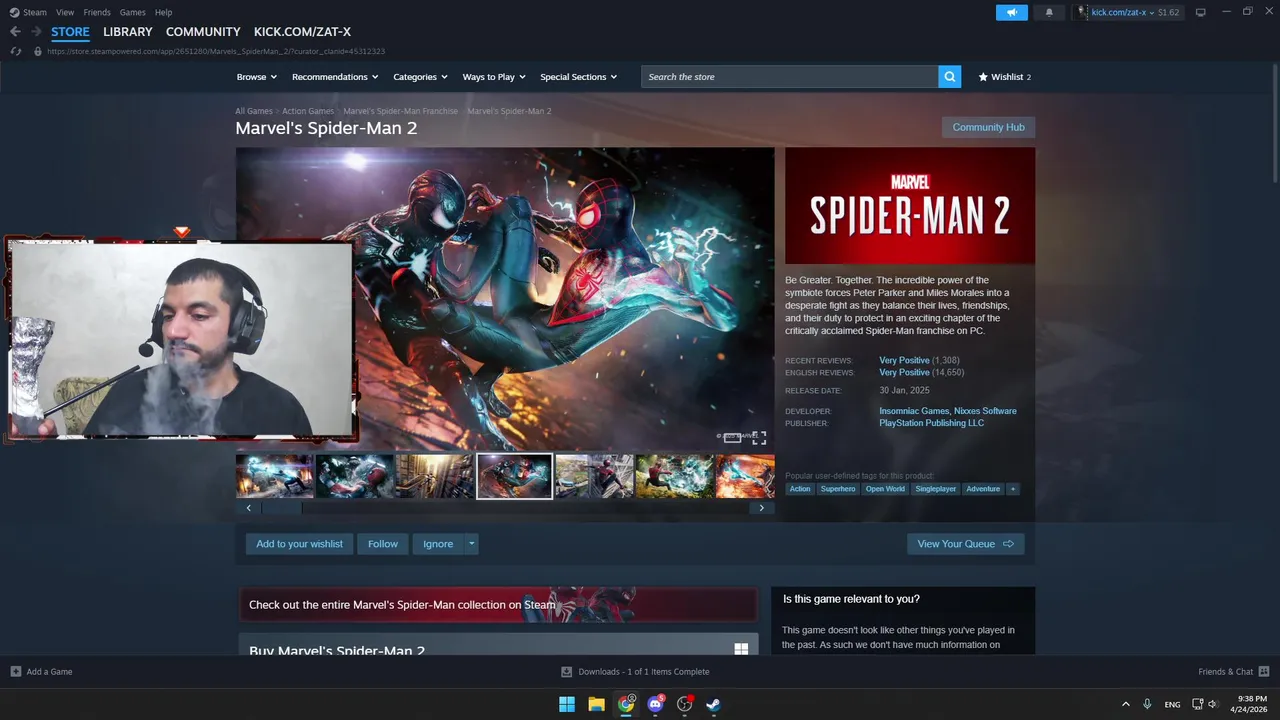1280x720 pixels.
Task: Select the yellow-lit hallway thumbnail
Action: pyautogui.click(x=434, y=476)
